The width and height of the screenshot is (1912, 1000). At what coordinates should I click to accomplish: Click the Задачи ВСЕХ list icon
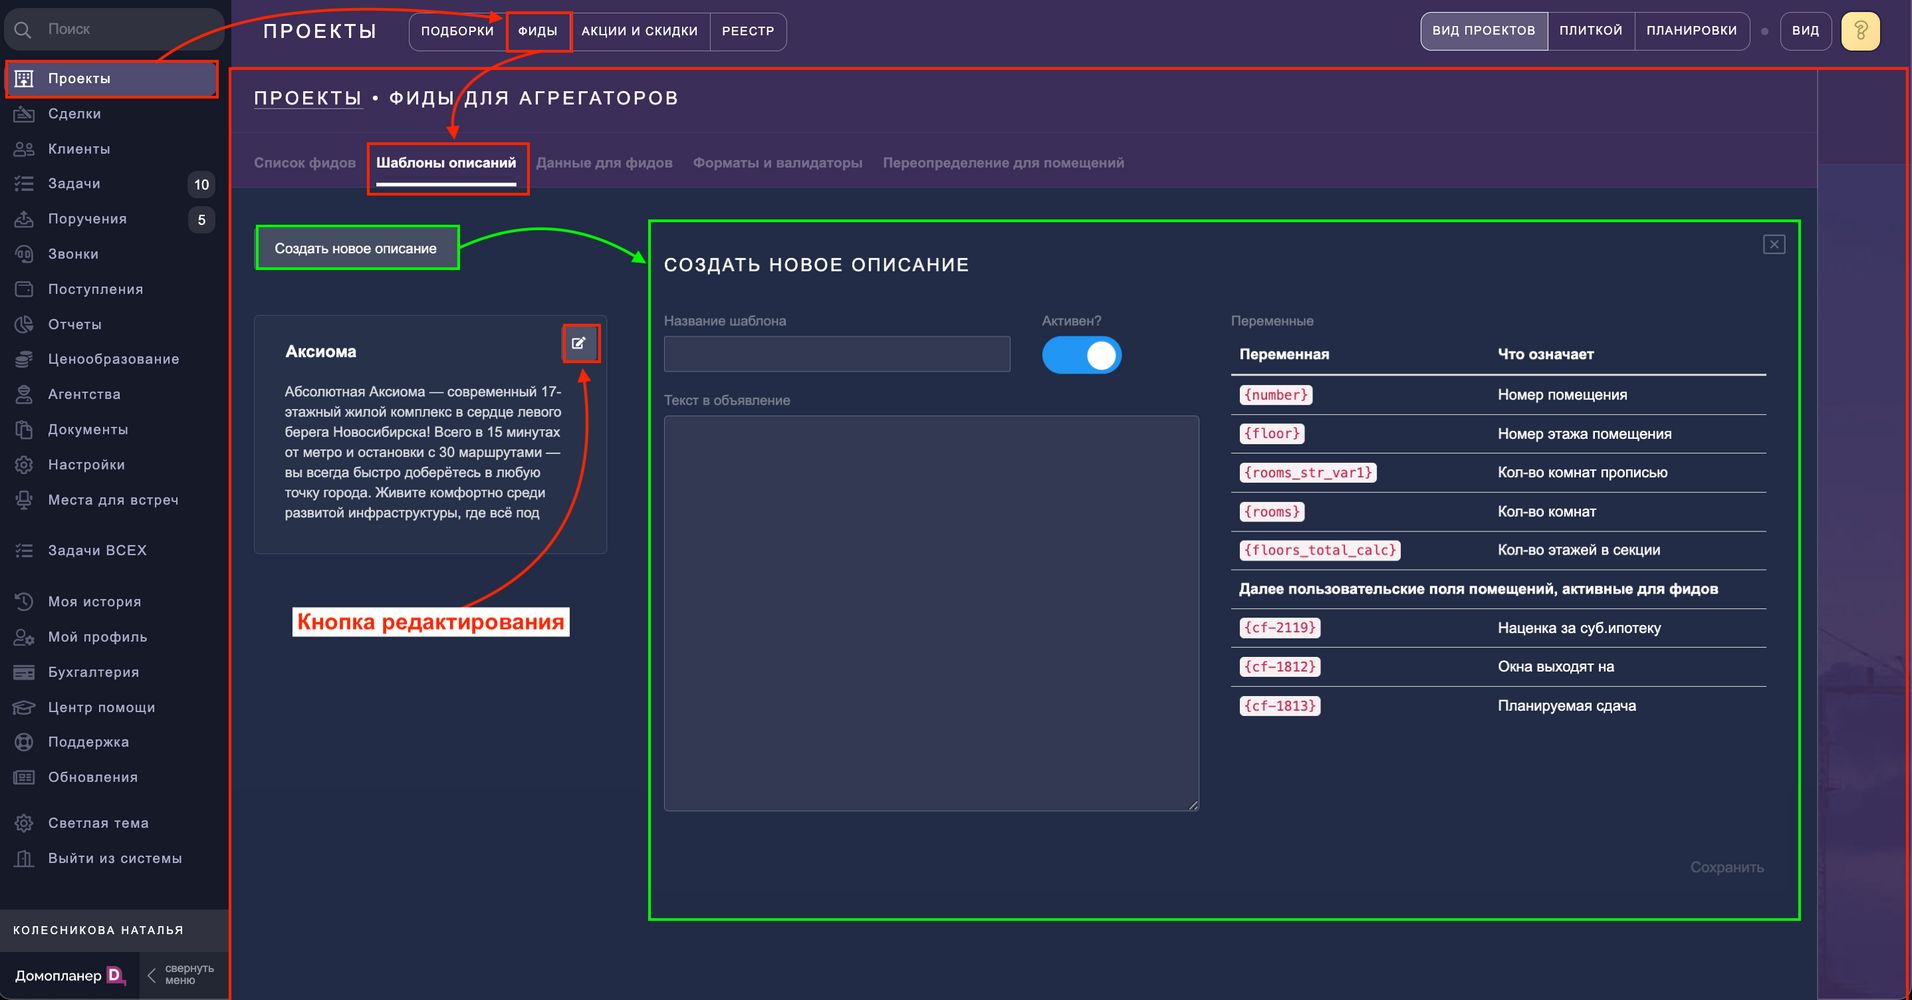coord(24,551)
